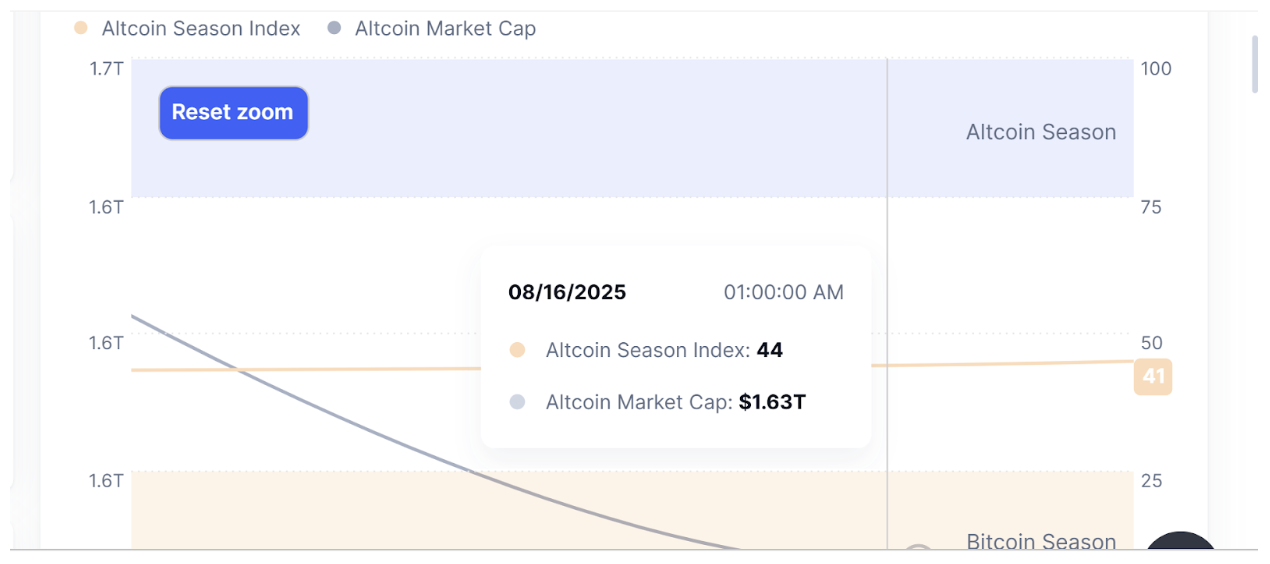Click the vertical page scrollbar thumb
Viewport: 1270px width, 564px height.
[1255, 64]
